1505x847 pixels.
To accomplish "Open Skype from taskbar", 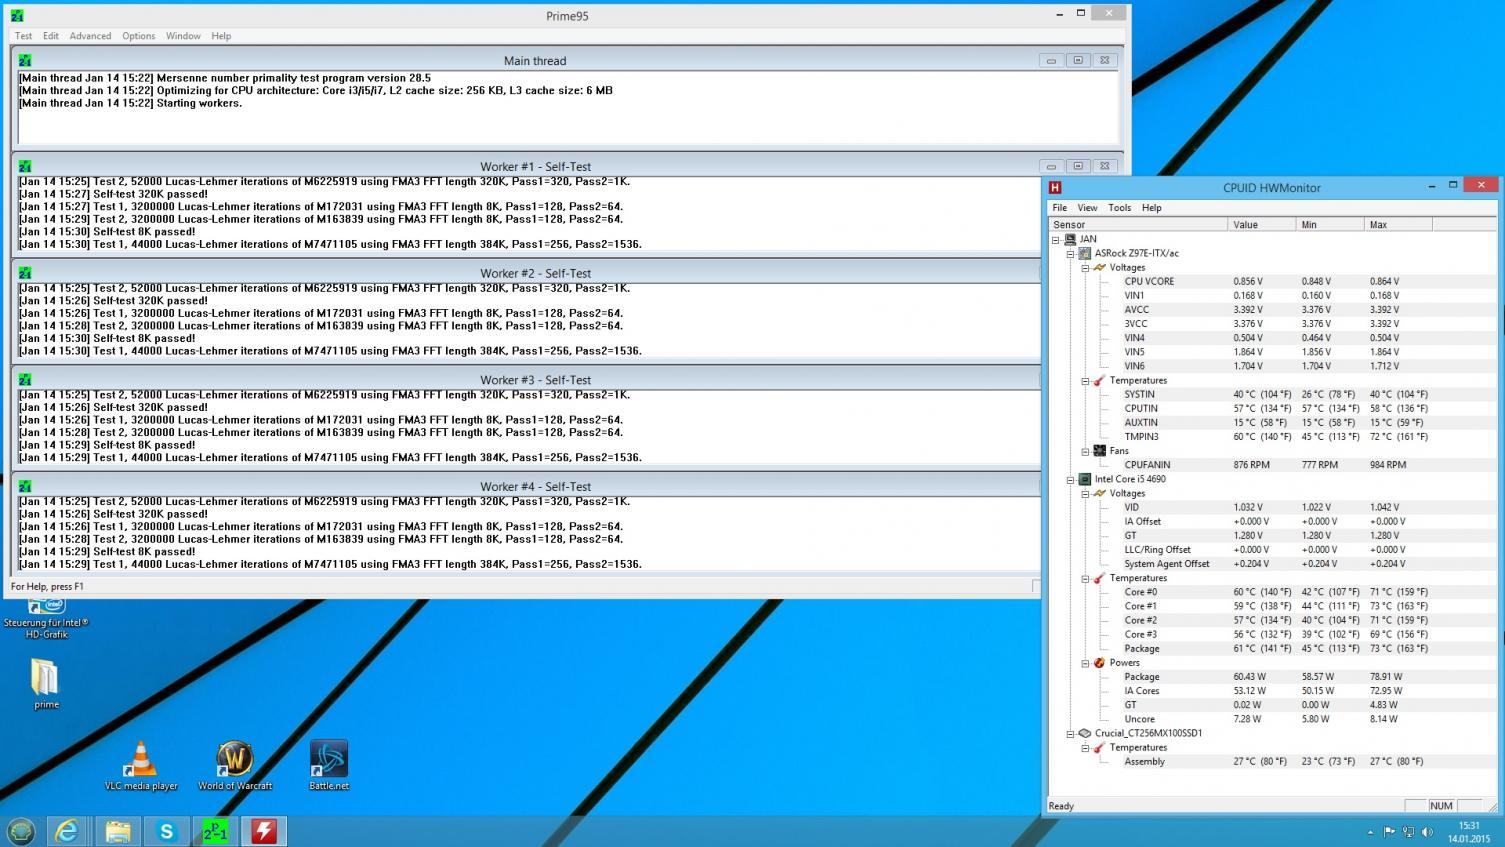I will 166,831.
